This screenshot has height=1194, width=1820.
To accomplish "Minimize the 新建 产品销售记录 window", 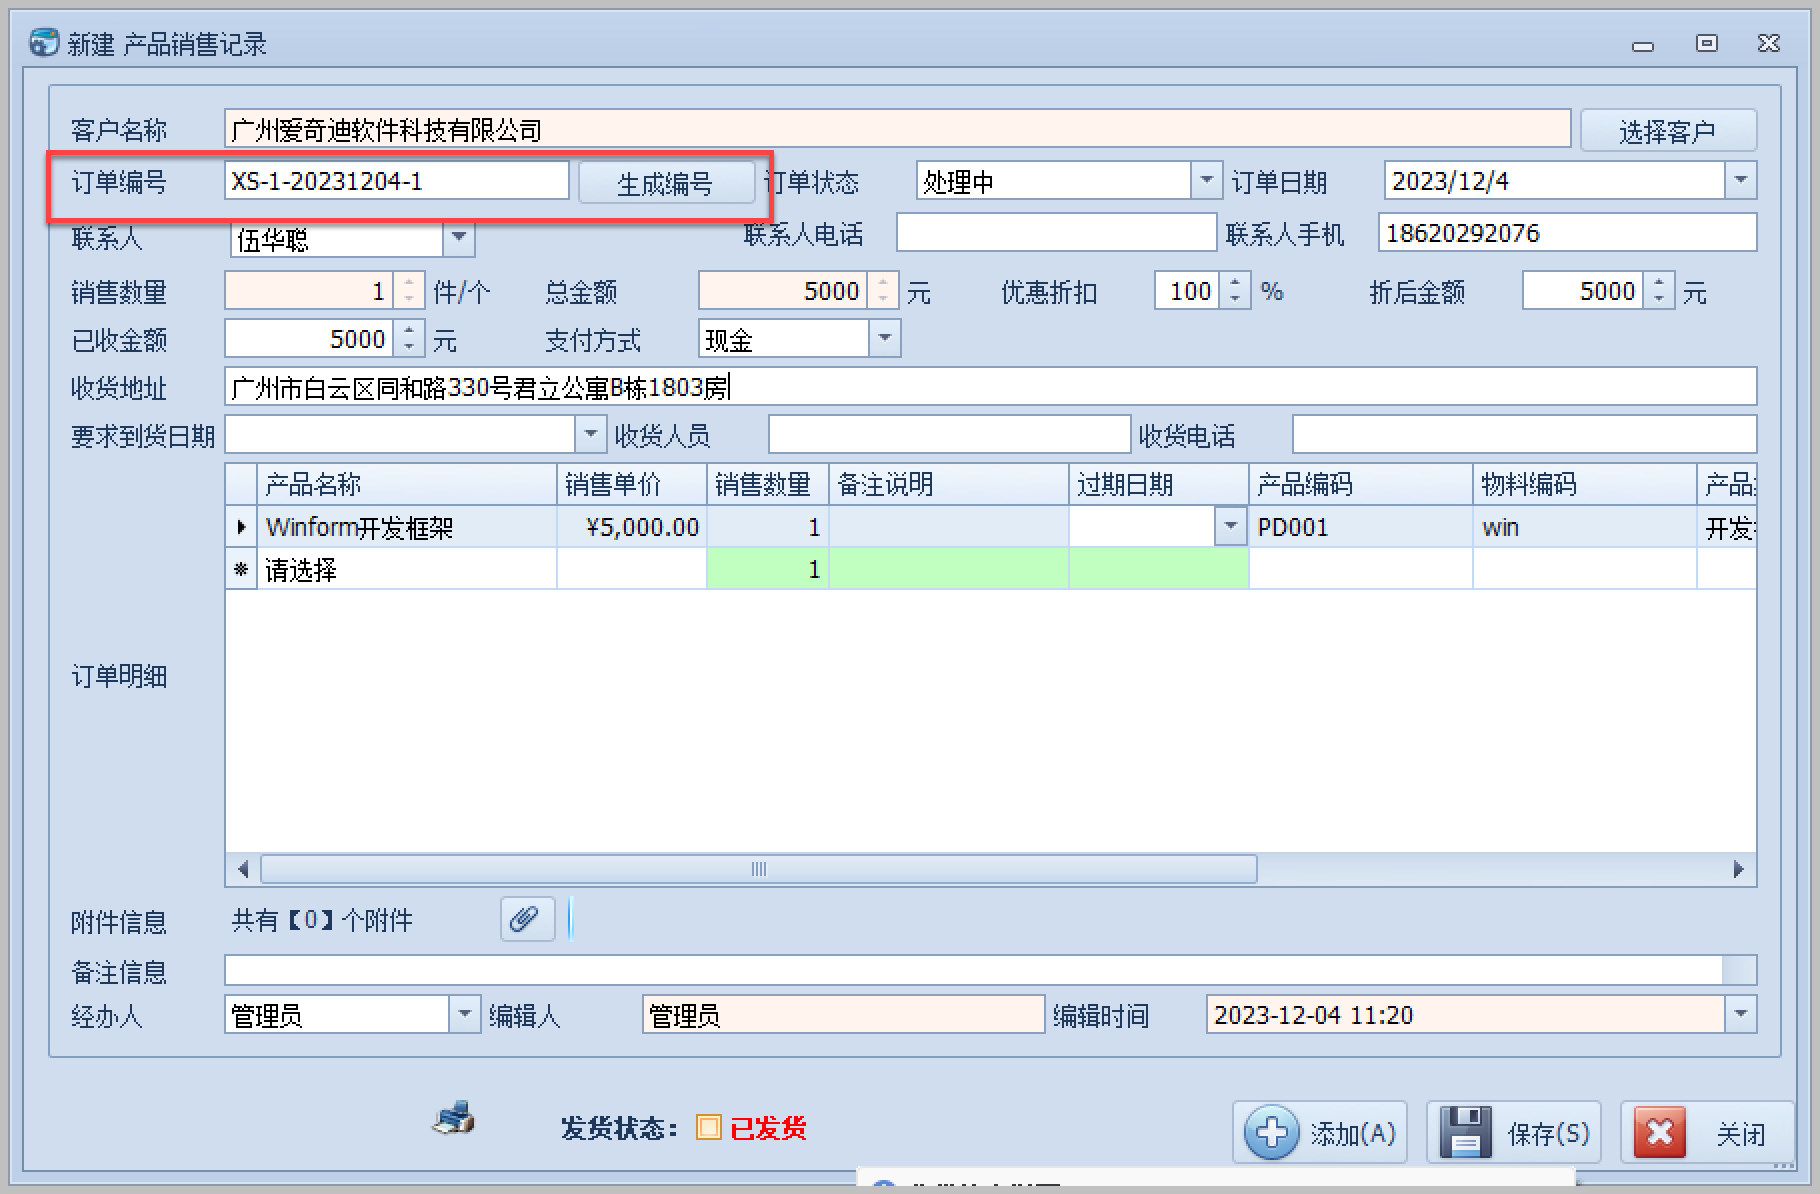I will (1643, 45).
